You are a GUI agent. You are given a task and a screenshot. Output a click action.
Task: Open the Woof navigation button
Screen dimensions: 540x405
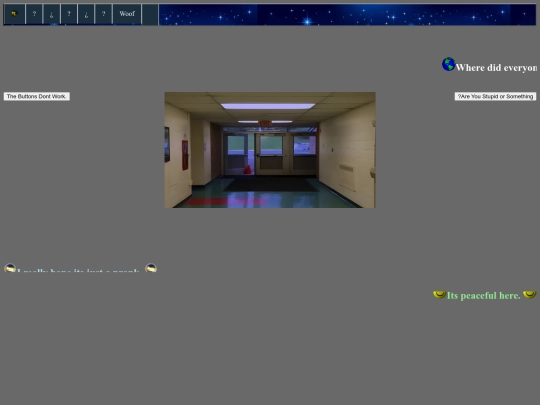127,14
